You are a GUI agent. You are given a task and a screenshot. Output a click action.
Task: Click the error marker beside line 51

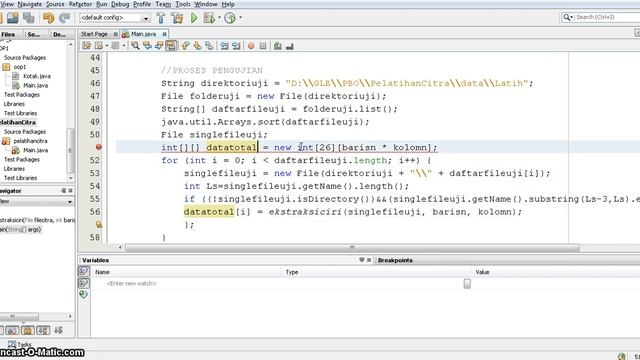click(98, 147)
